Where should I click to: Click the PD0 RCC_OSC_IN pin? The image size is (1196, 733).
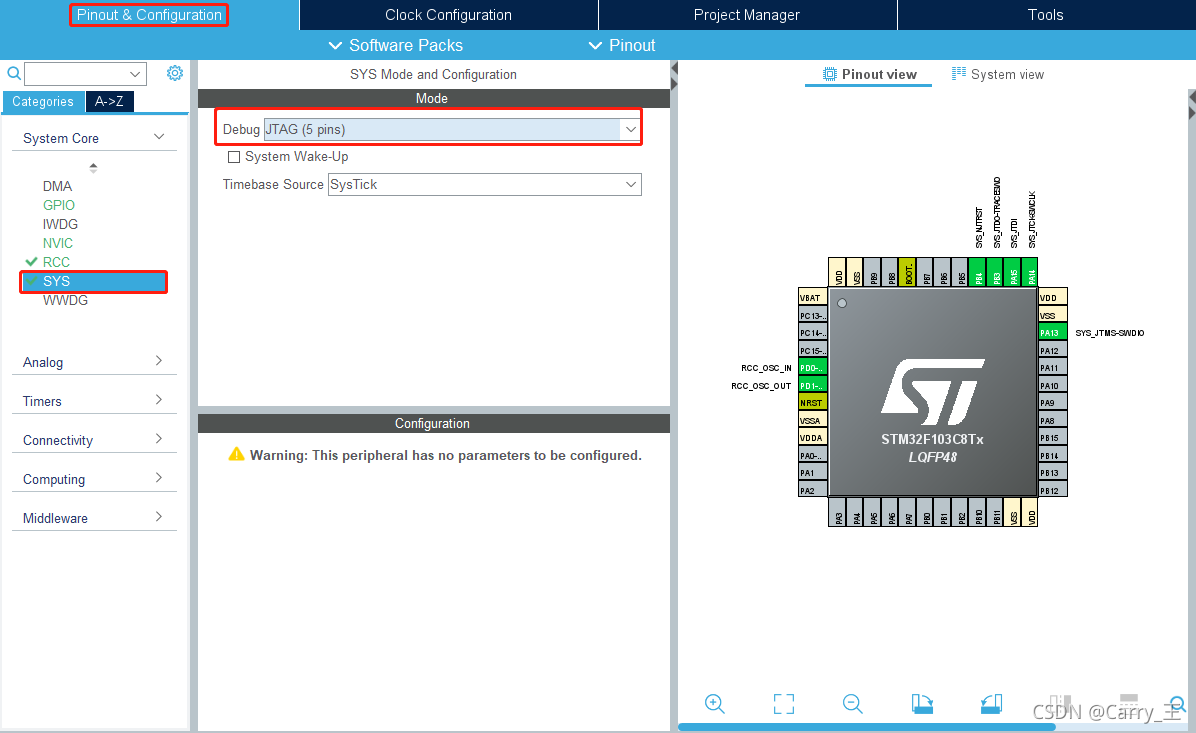pyautogui.click(x=812, y=368)
